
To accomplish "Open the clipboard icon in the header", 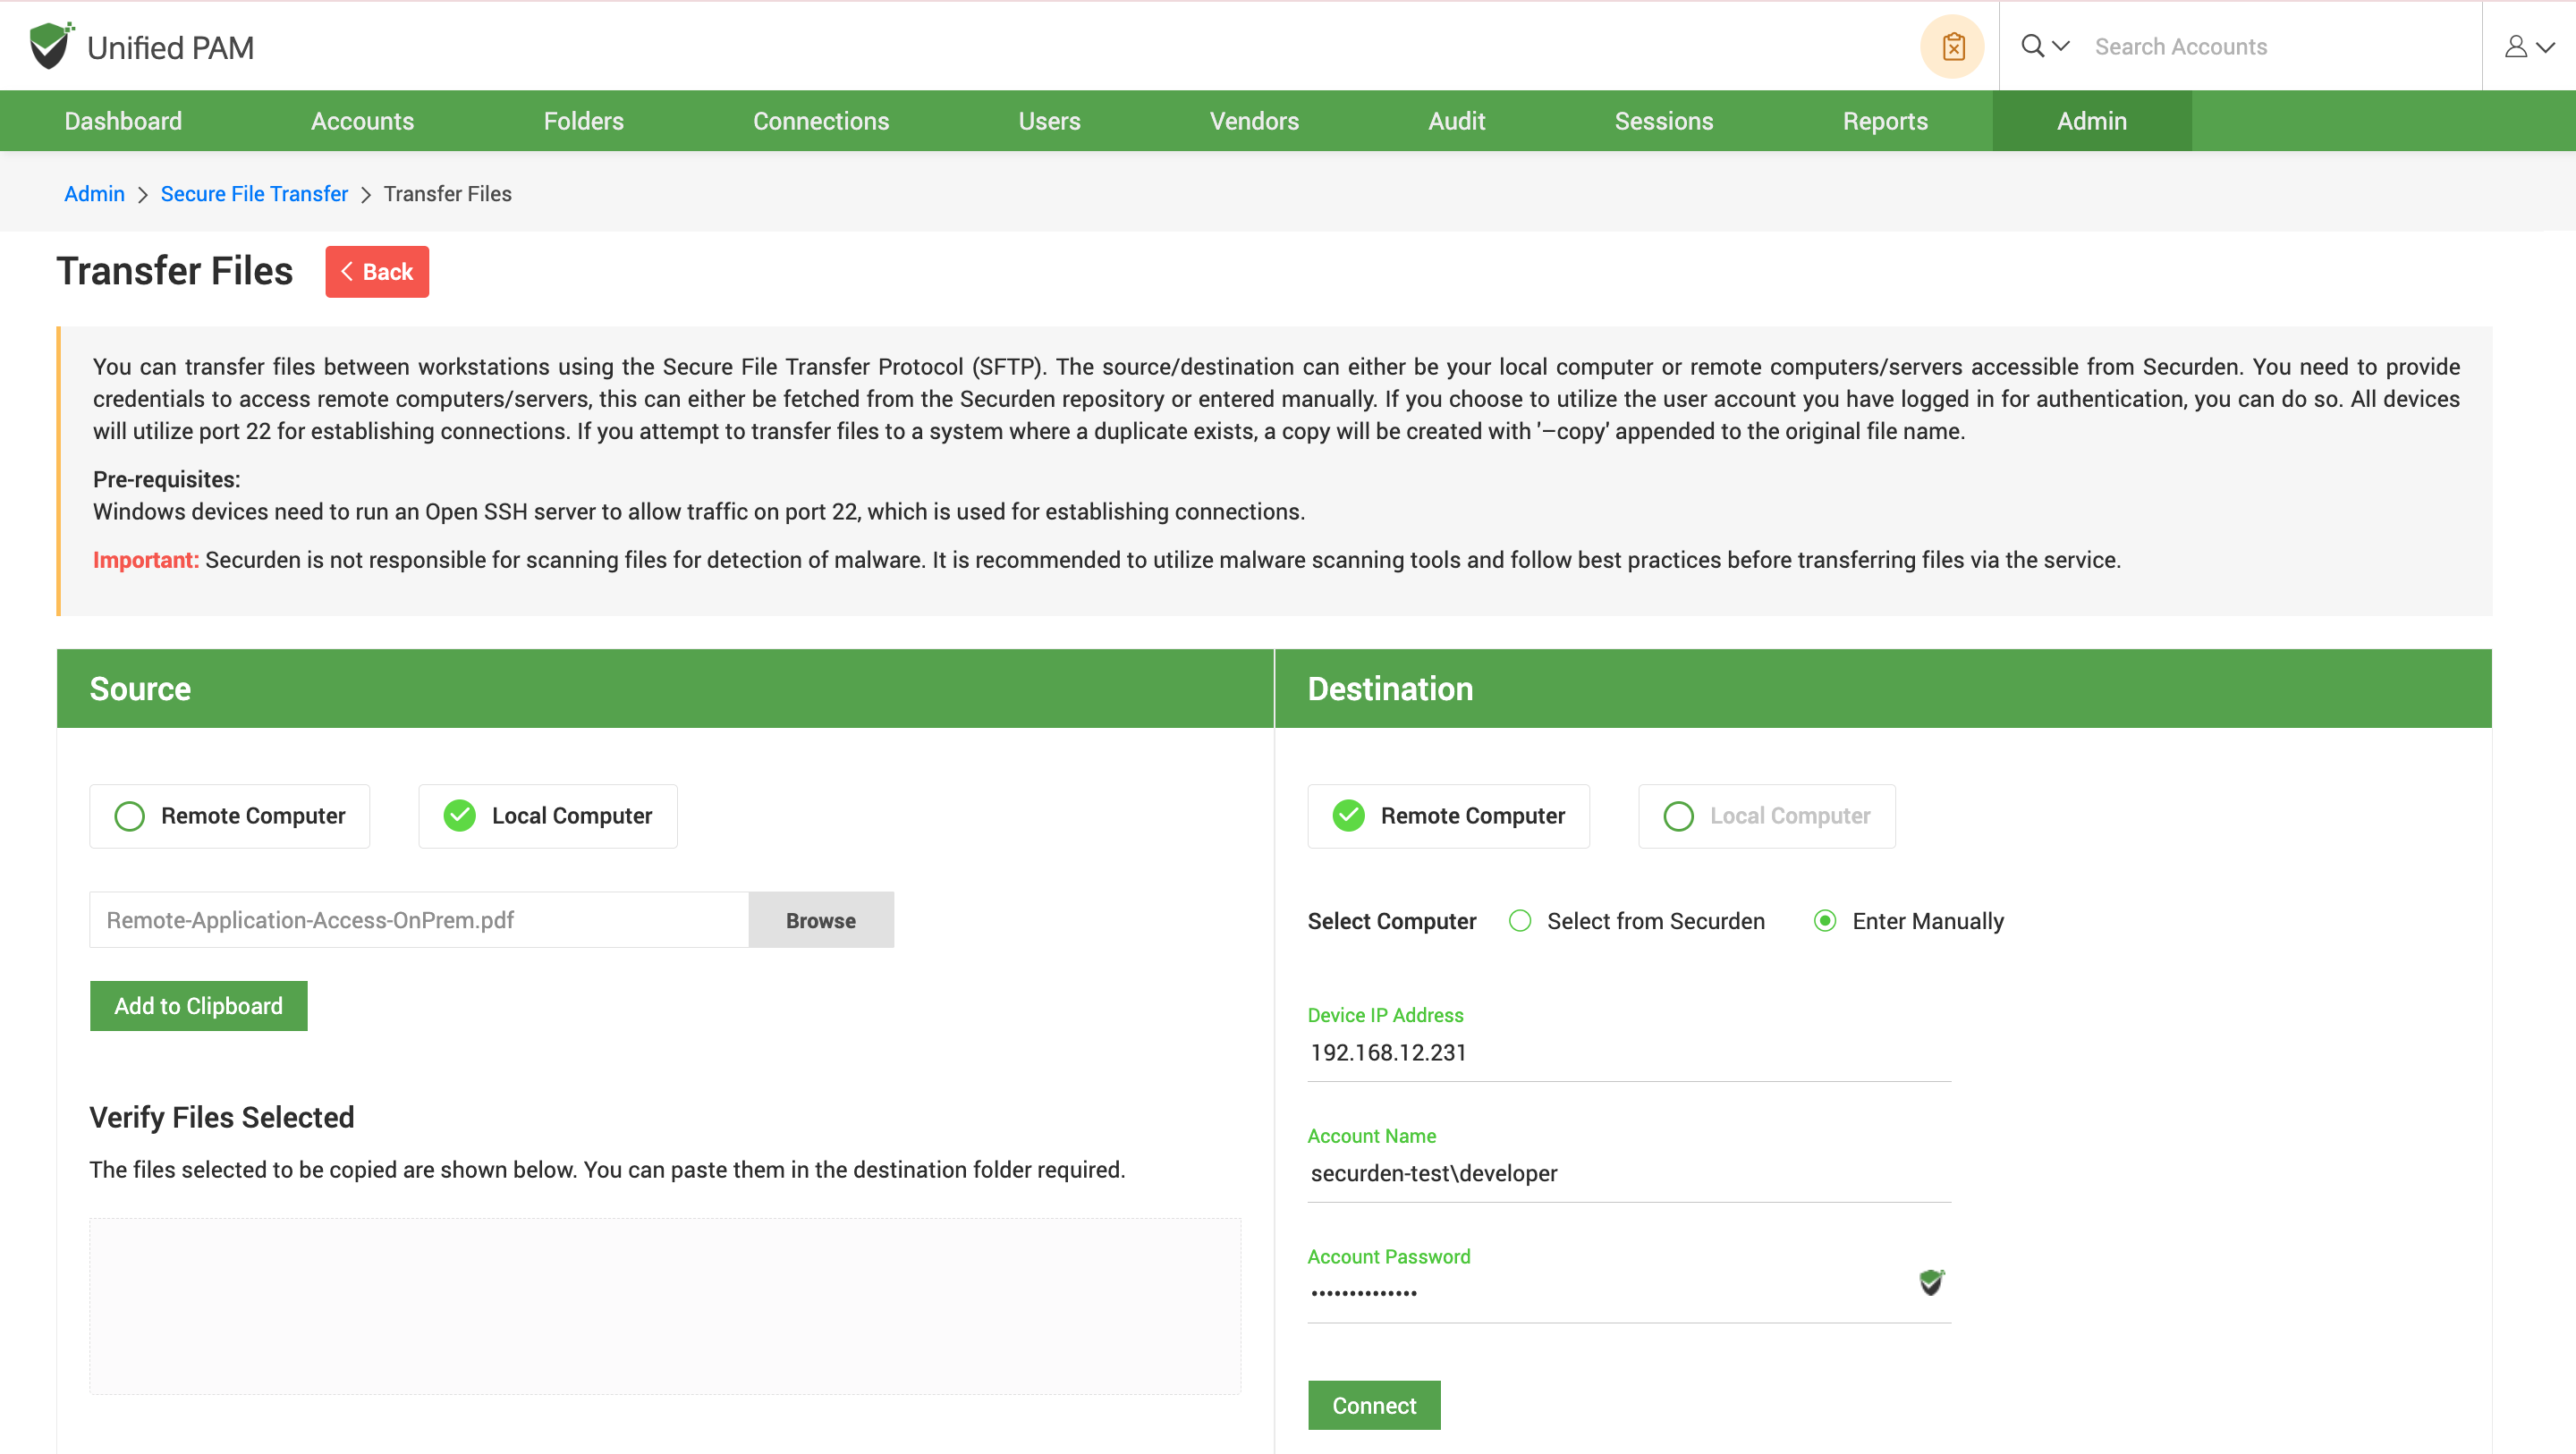I will pyautogui.click(x=1952, y=46).
